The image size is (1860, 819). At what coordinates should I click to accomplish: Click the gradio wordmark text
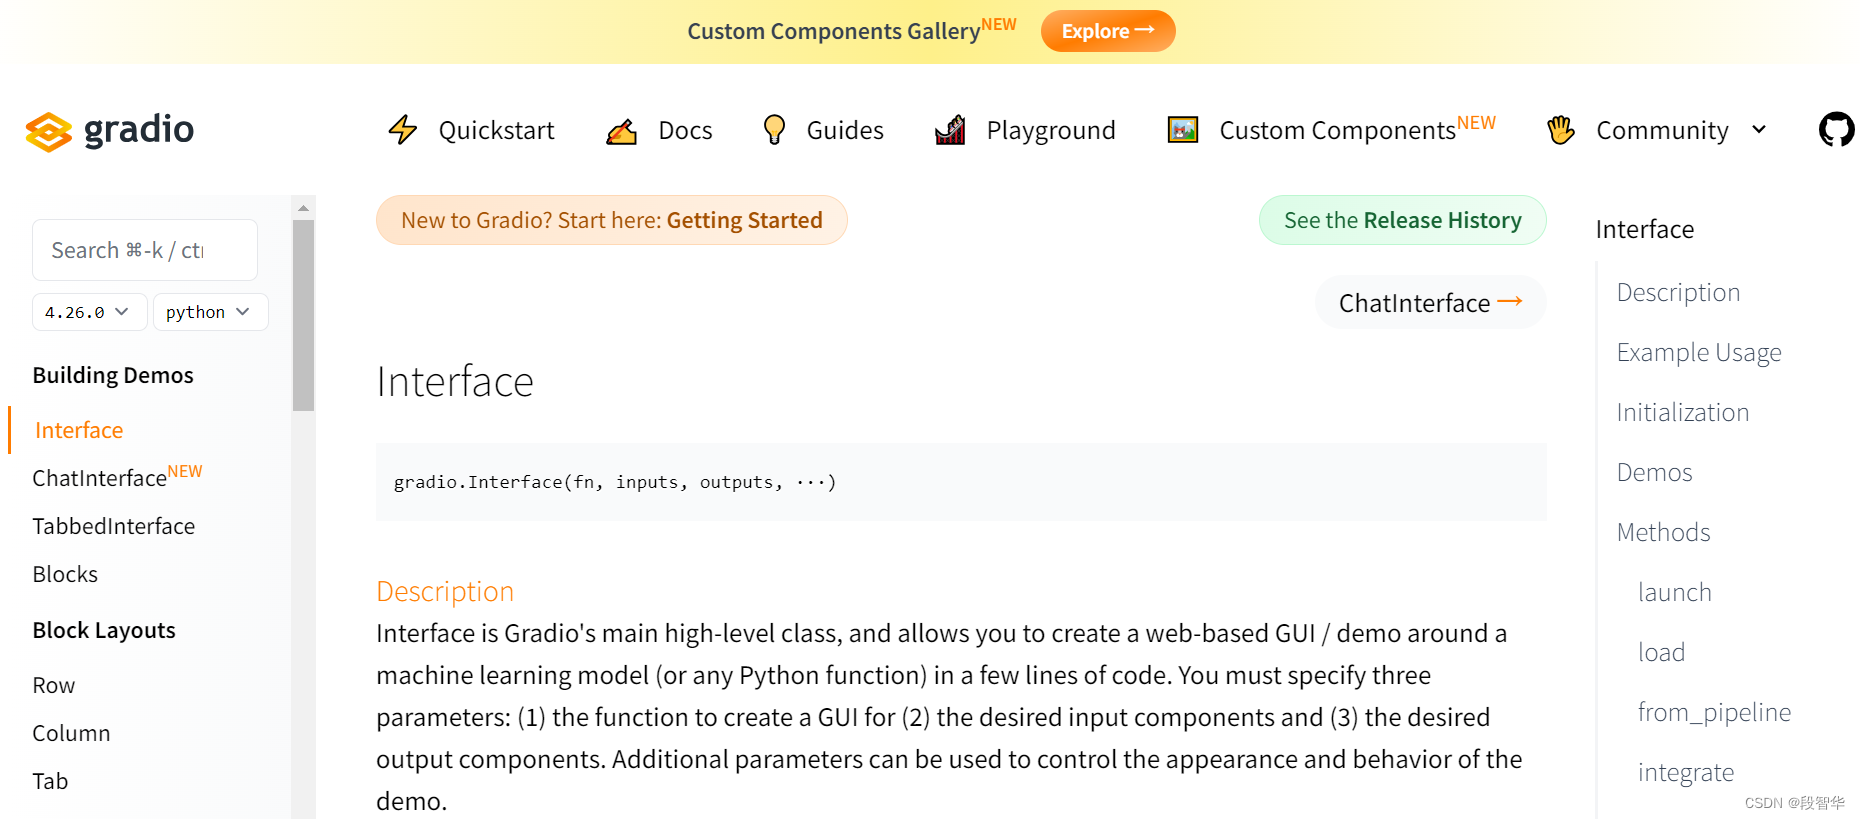click(x=139, y=130)
